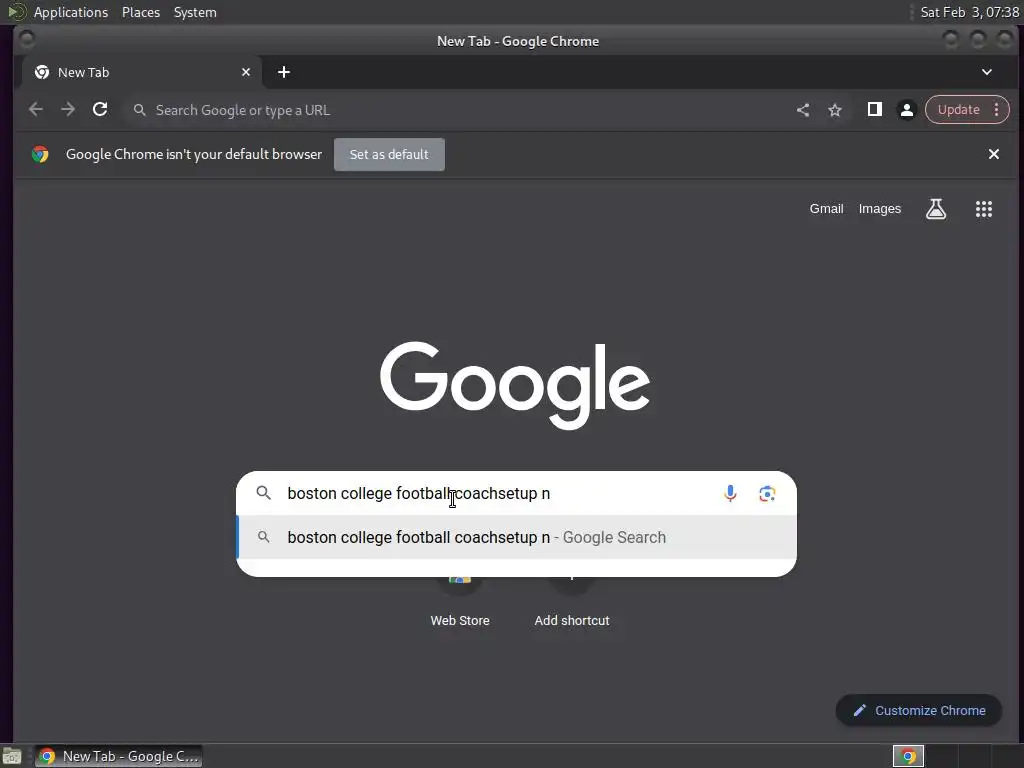Focus the address bar URL field
Viewport: 1024px width, 768px height.
pos(457,110)
